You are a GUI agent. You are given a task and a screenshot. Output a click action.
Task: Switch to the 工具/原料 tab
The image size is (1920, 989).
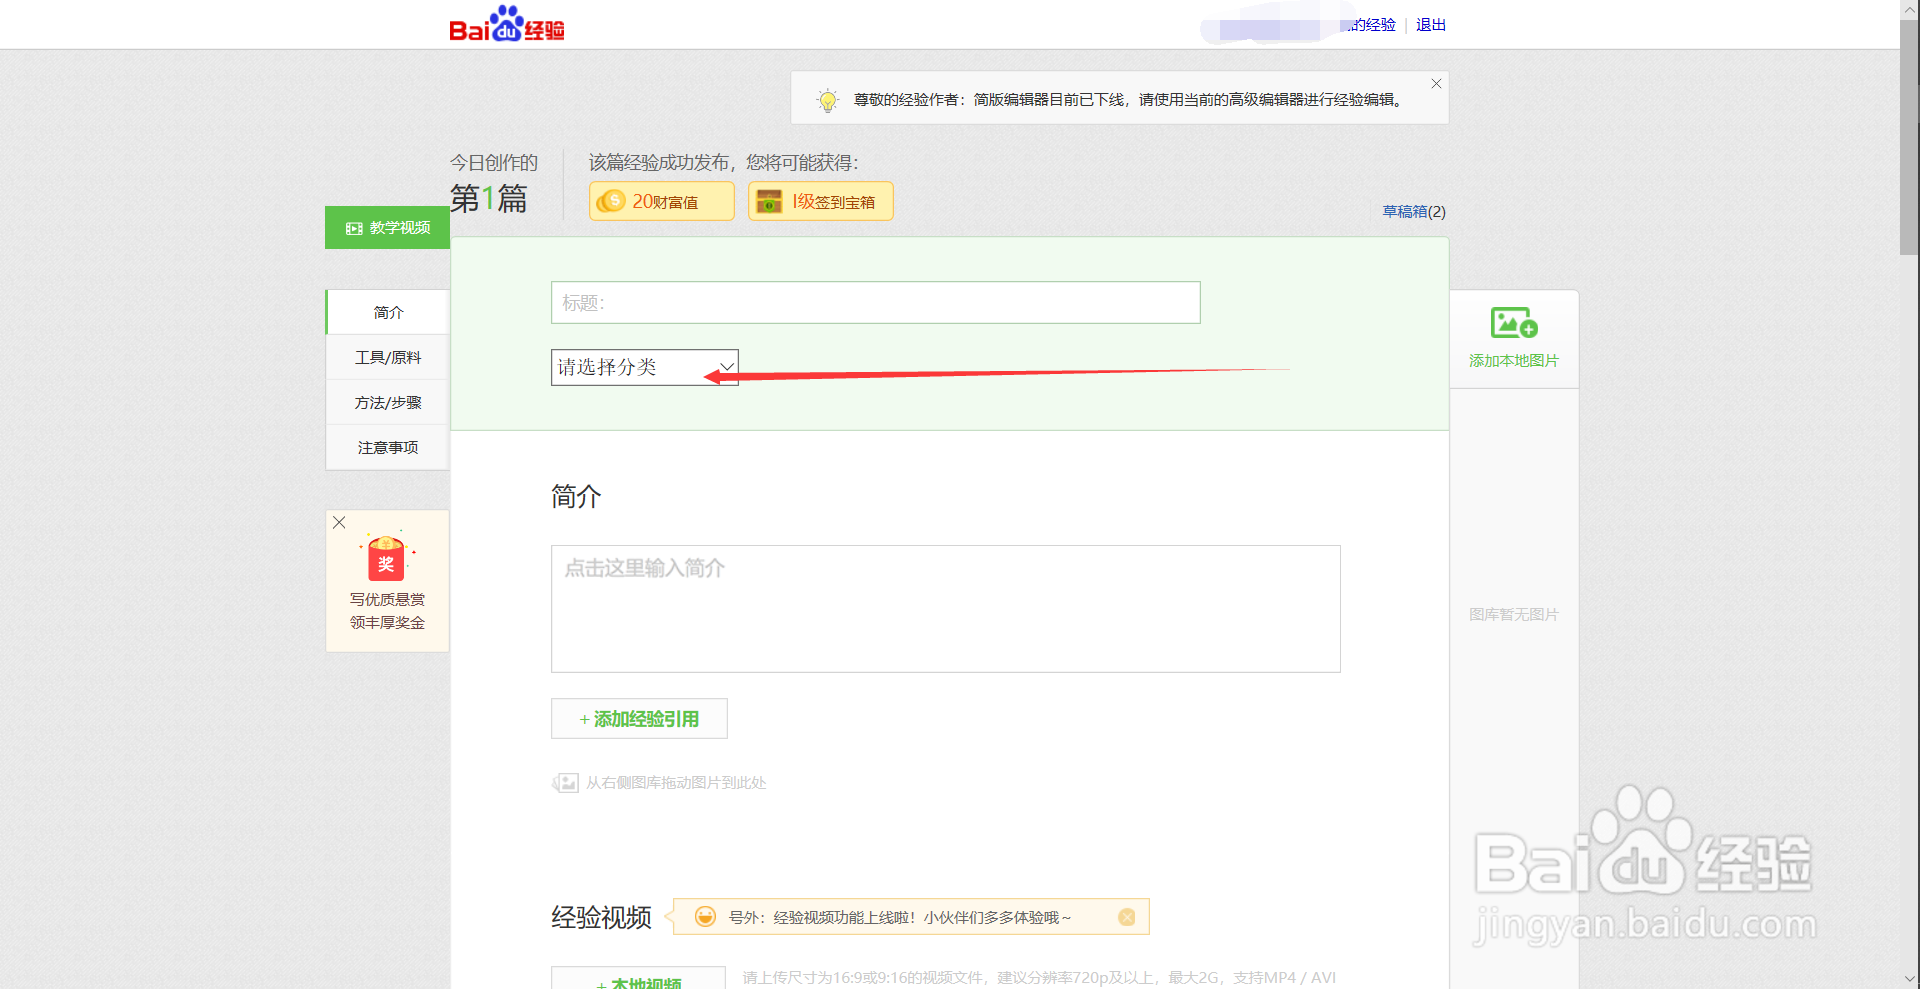point(387,357)
